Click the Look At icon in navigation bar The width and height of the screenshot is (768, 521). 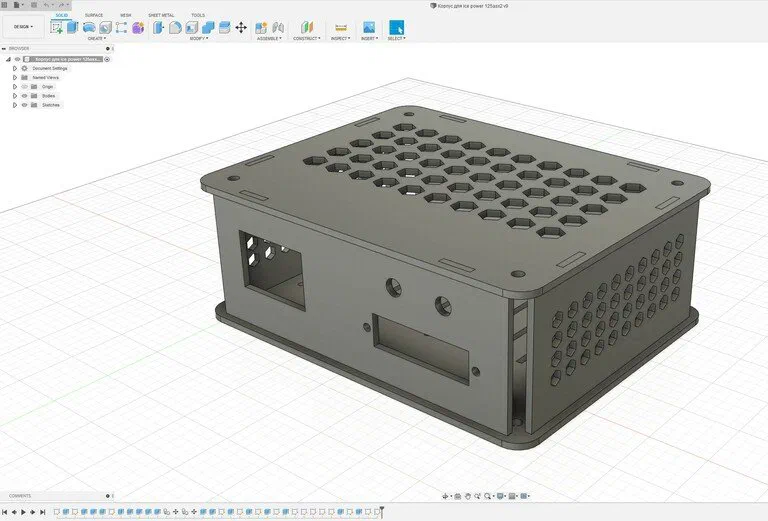click(x=457, y=496)
